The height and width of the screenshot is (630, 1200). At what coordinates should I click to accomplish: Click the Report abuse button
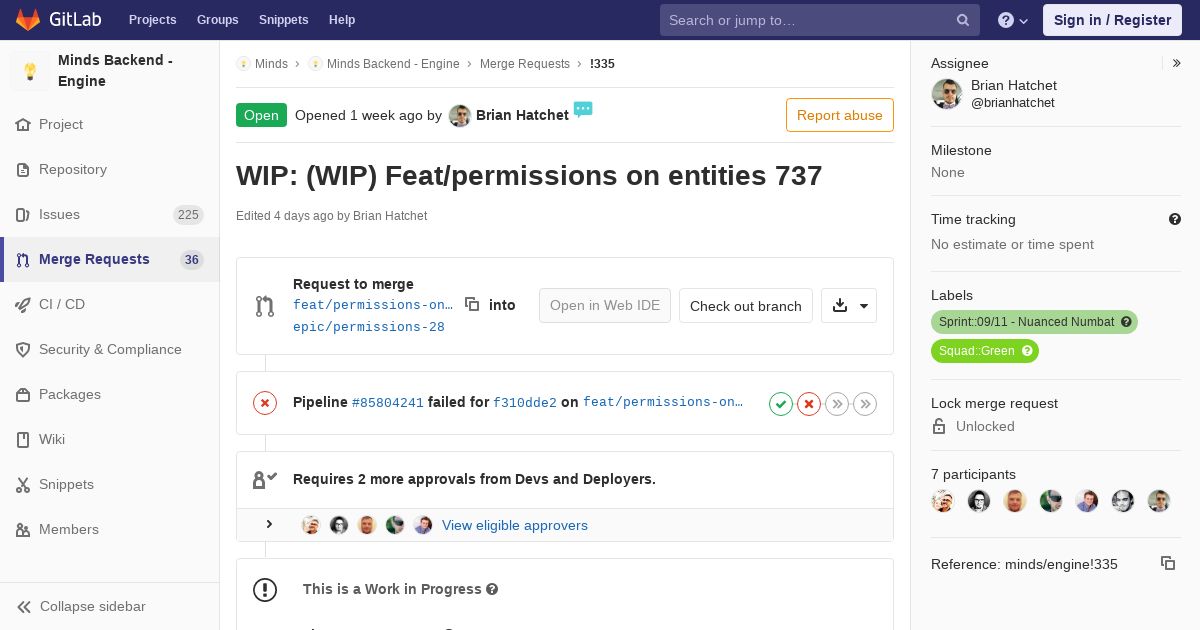[839, 115]
